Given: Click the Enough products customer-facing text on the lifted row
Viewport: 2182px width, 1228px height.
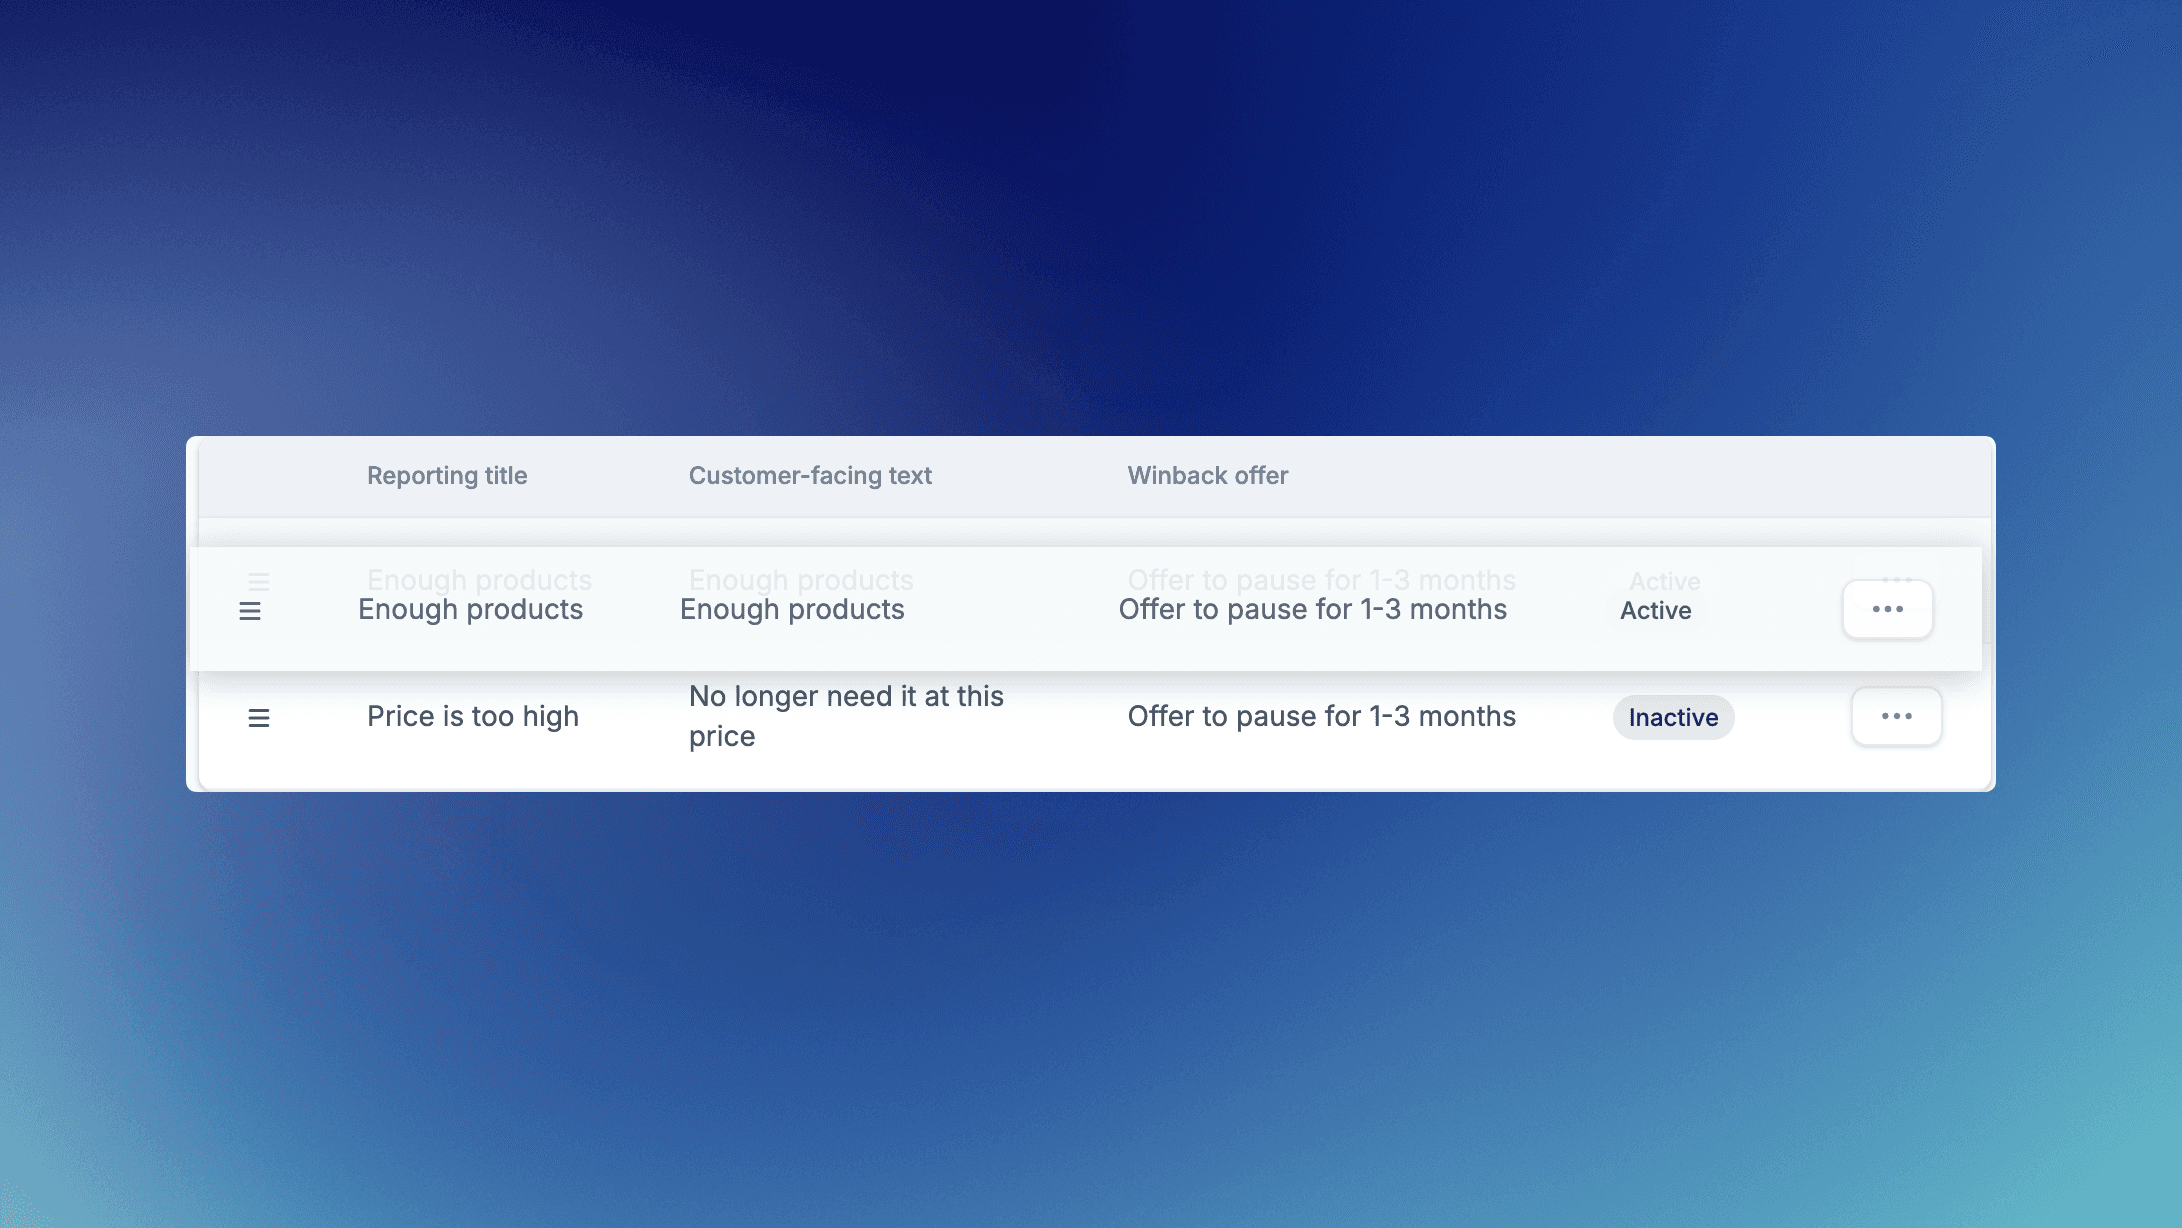Looking at the screenshot, I should [x=792, y=610].
